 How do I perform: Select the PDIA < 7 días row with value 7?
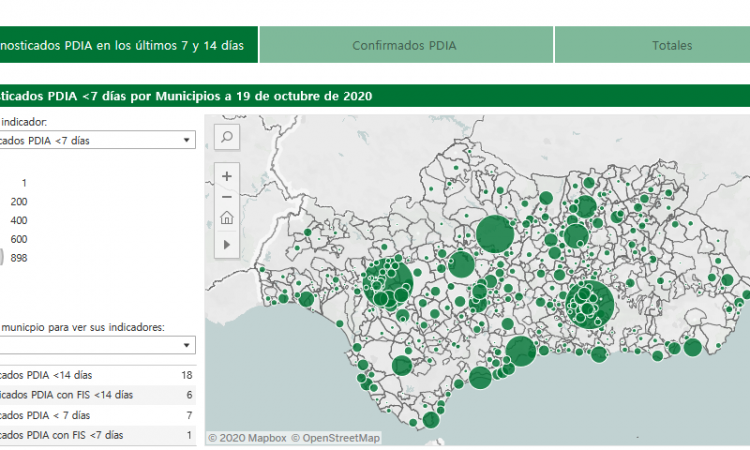[x=97, y=415]
